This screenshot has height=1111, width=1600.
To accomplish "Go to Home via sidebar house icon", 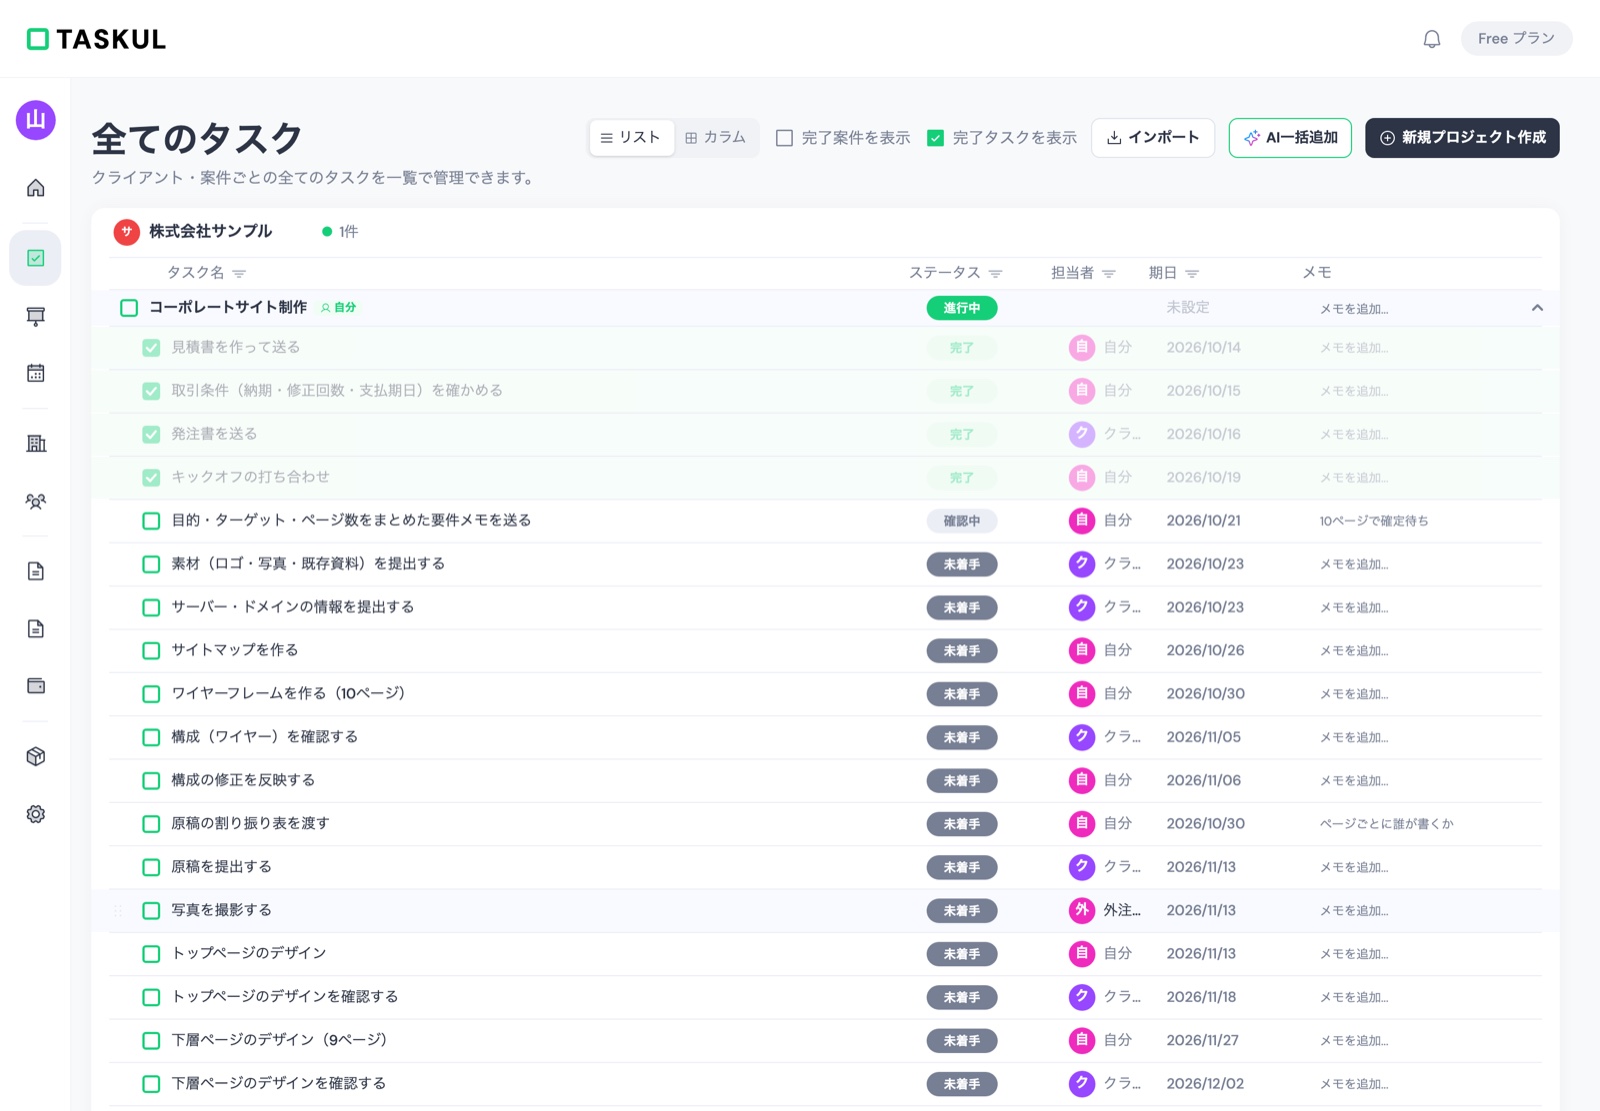I will coord(36,188).
